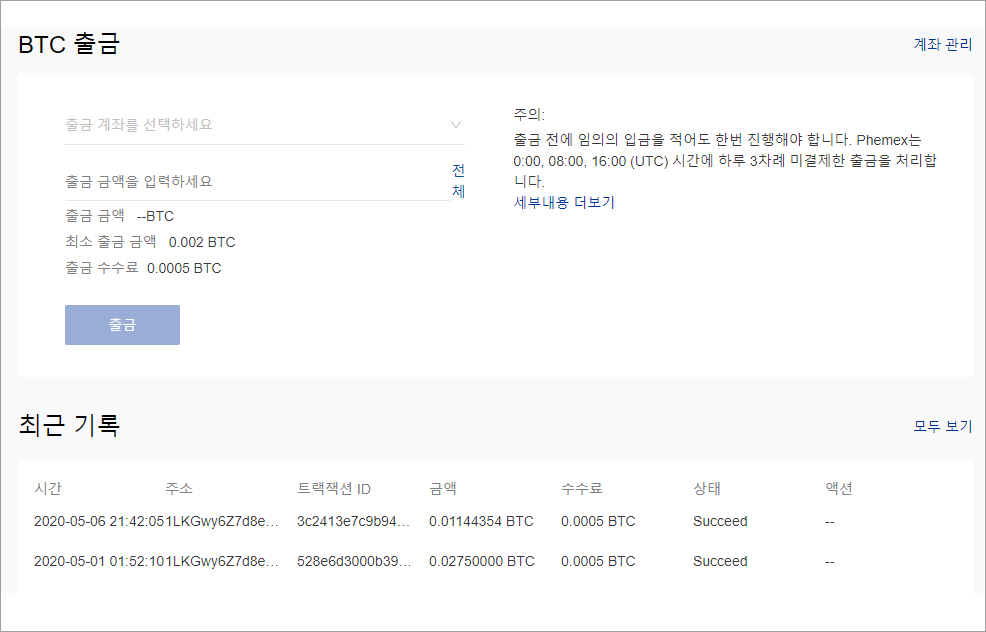Click the amount 0.02750000 BTC
986x632 pixels.
(482, 561)
